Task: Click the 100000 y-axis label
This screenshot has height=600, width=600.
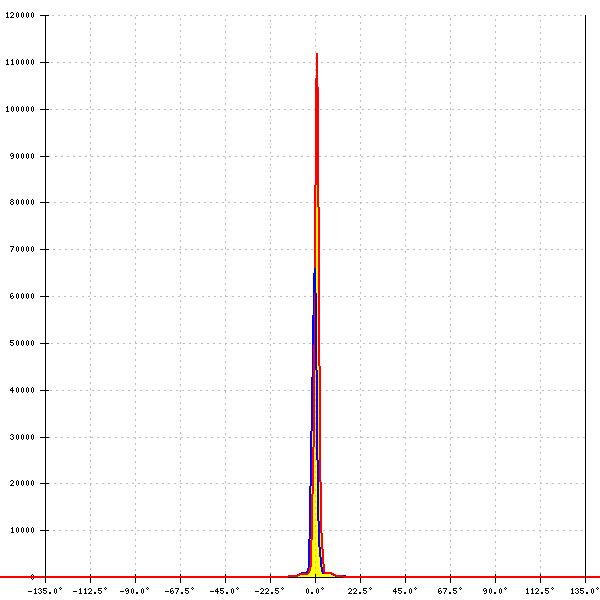Action: click(20, 109)
